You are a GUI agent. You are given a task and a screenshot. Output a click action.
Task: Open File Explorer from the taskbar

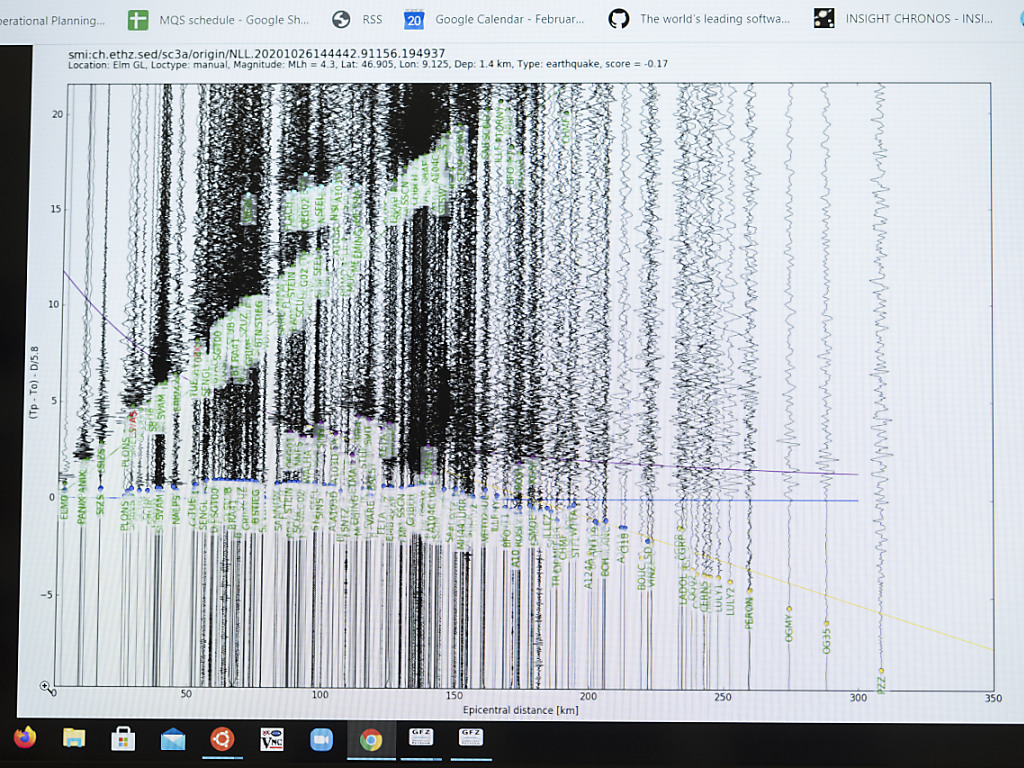pos(74,738)
